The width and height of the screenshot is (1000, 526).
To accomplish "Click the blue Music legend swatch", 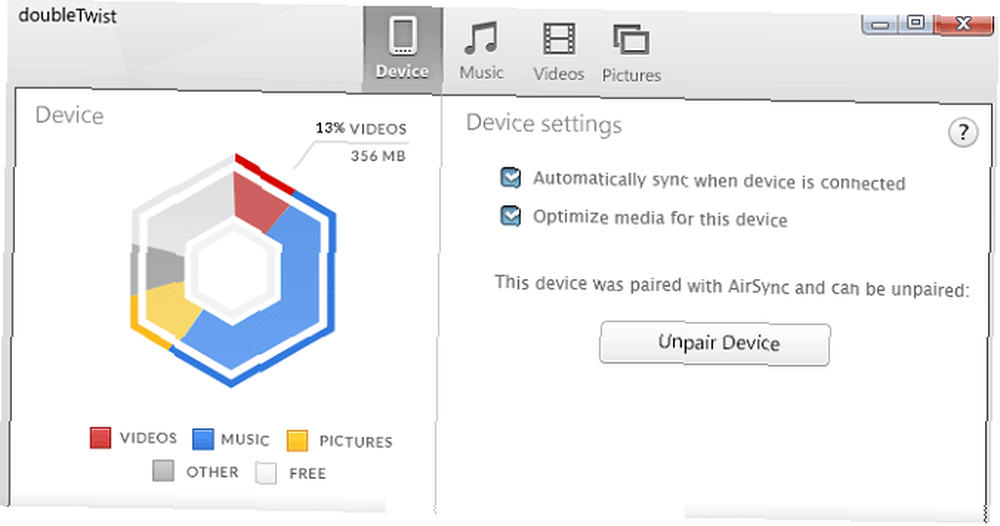I will 203,439.
